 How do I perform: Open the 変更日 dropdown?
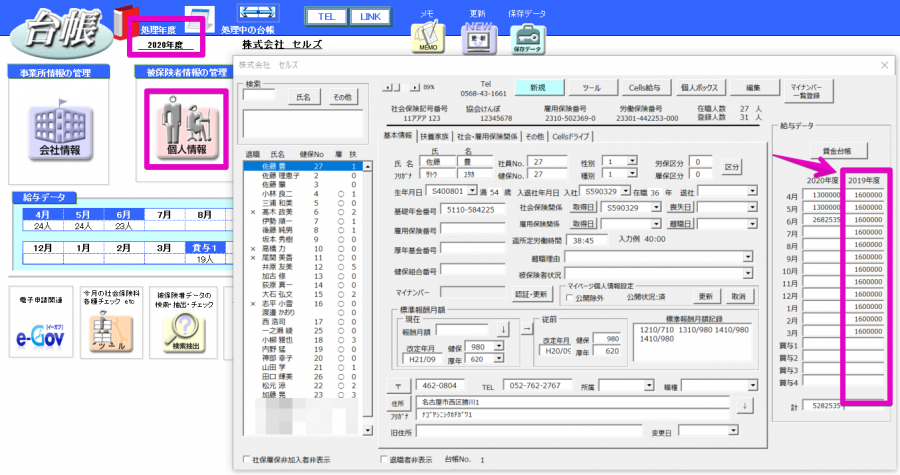(733, 430)
